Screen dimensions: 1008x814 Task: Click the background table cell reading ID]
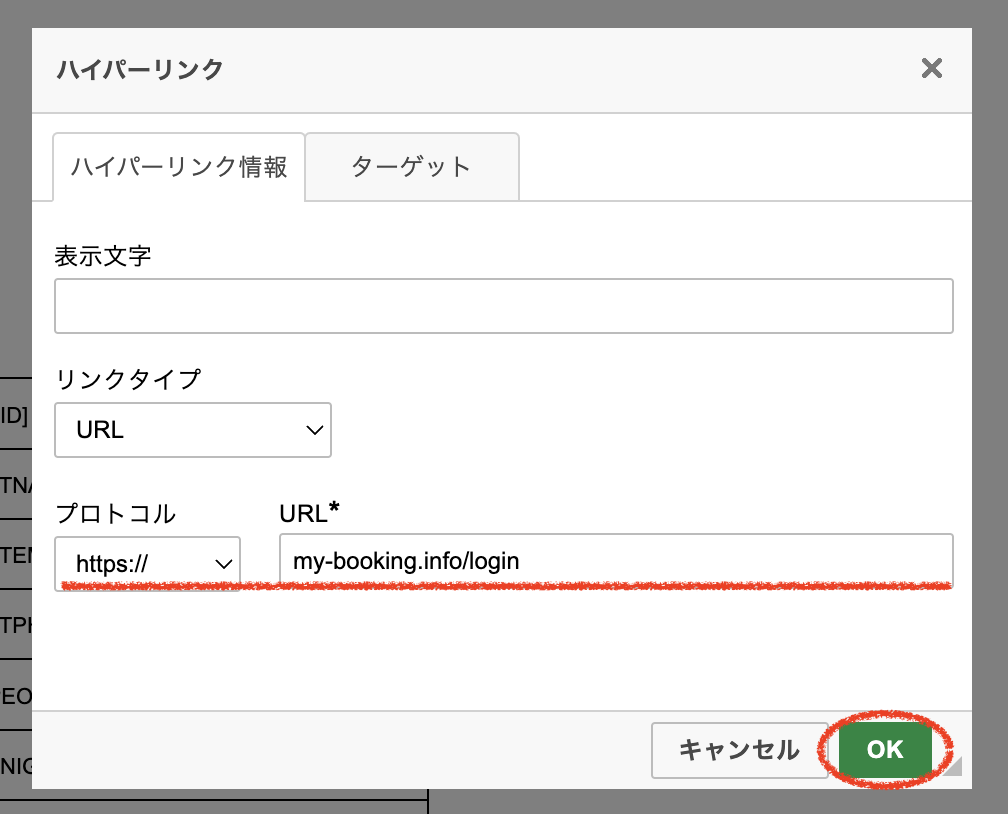pos(14,414)
